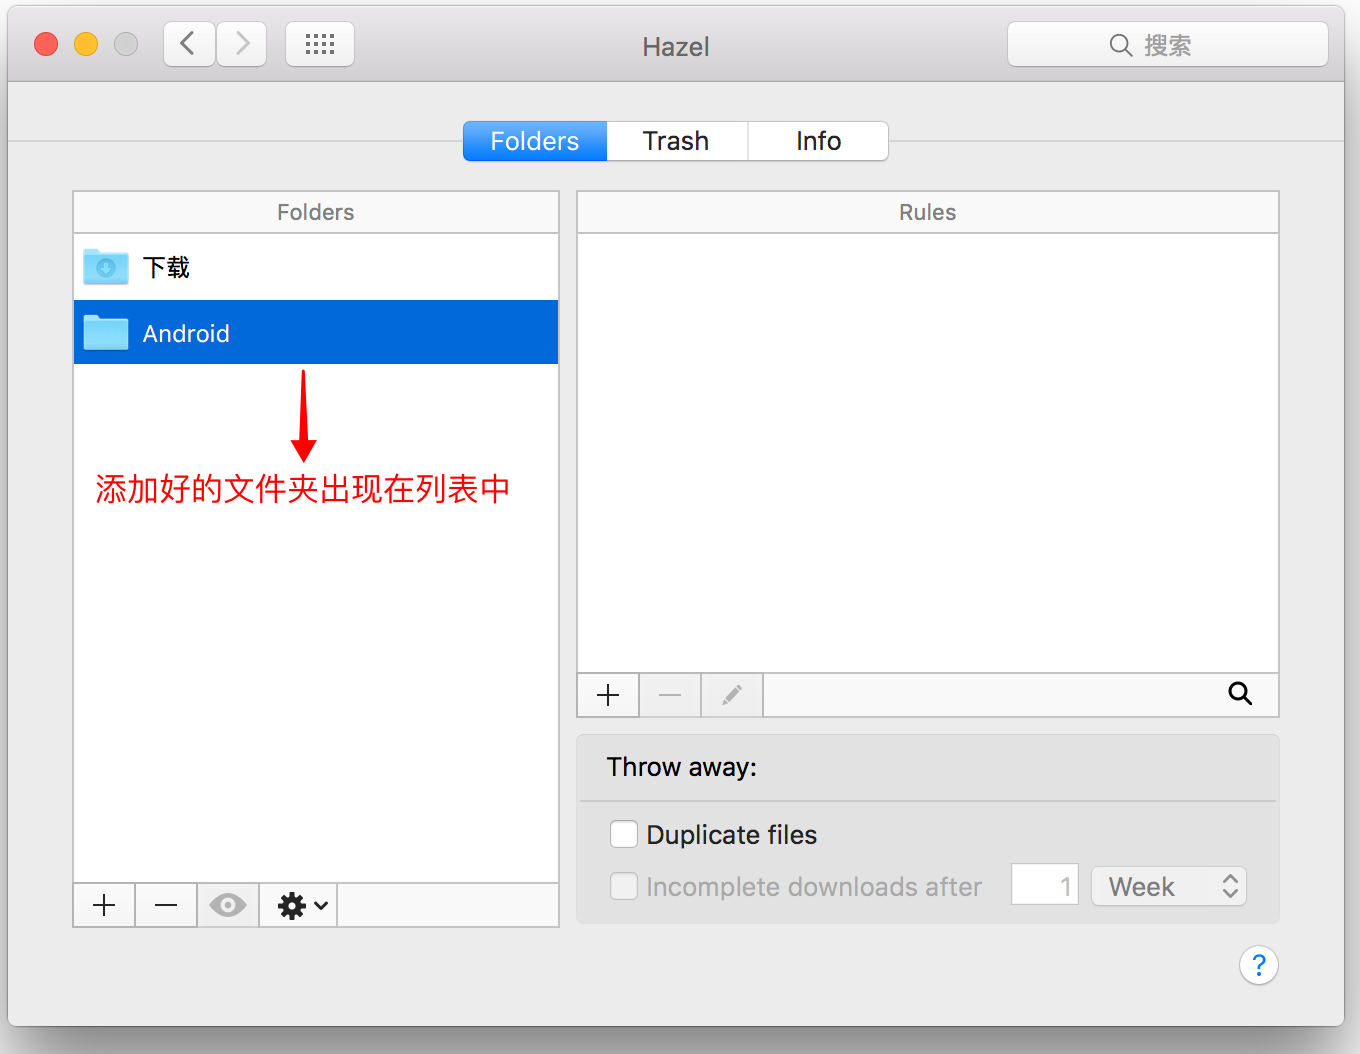Toggle the Incomplete downloads after checkbox
This screenshot has height=1054, width=1360.
(x=624, y=886)
